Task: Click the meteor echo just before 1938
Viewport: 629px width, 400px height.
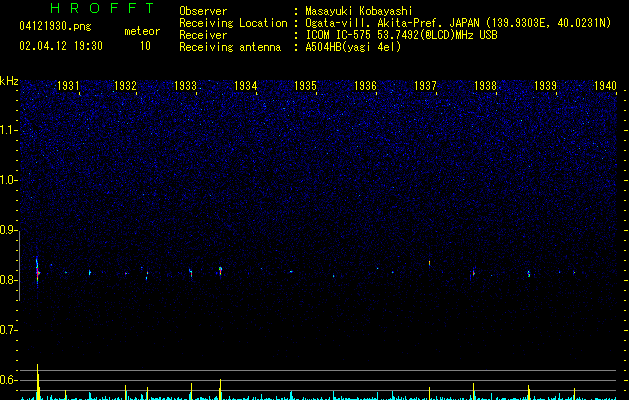Action: (473, 273)
